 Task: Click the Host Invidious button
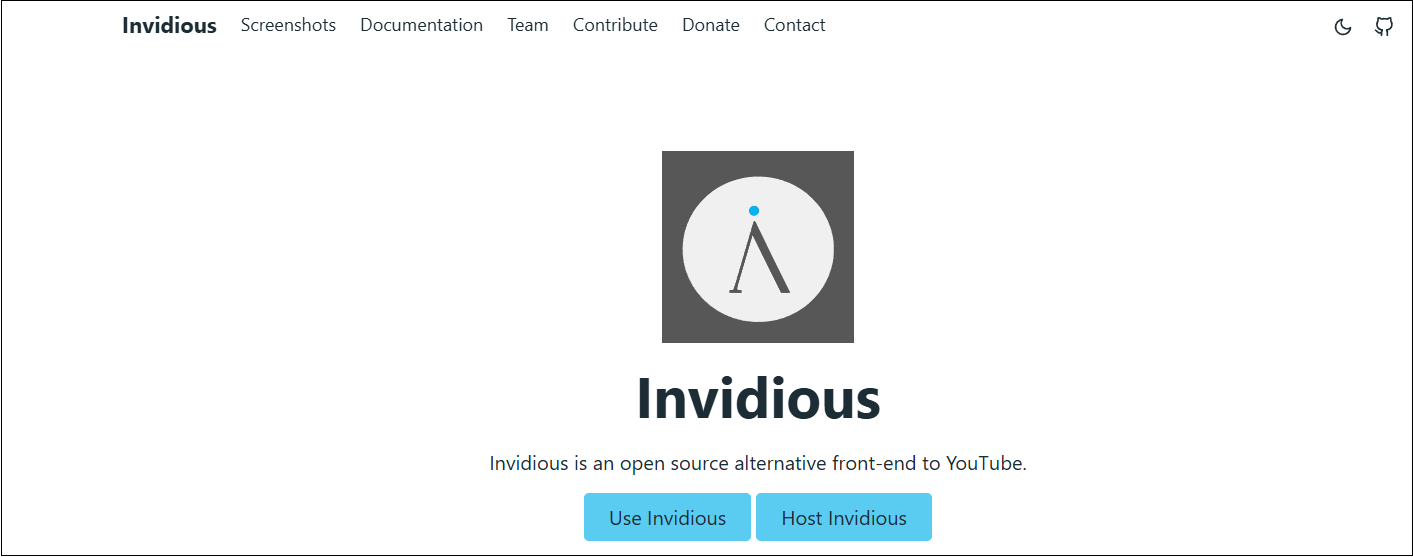pyautogui.click(x=844, y=517)
